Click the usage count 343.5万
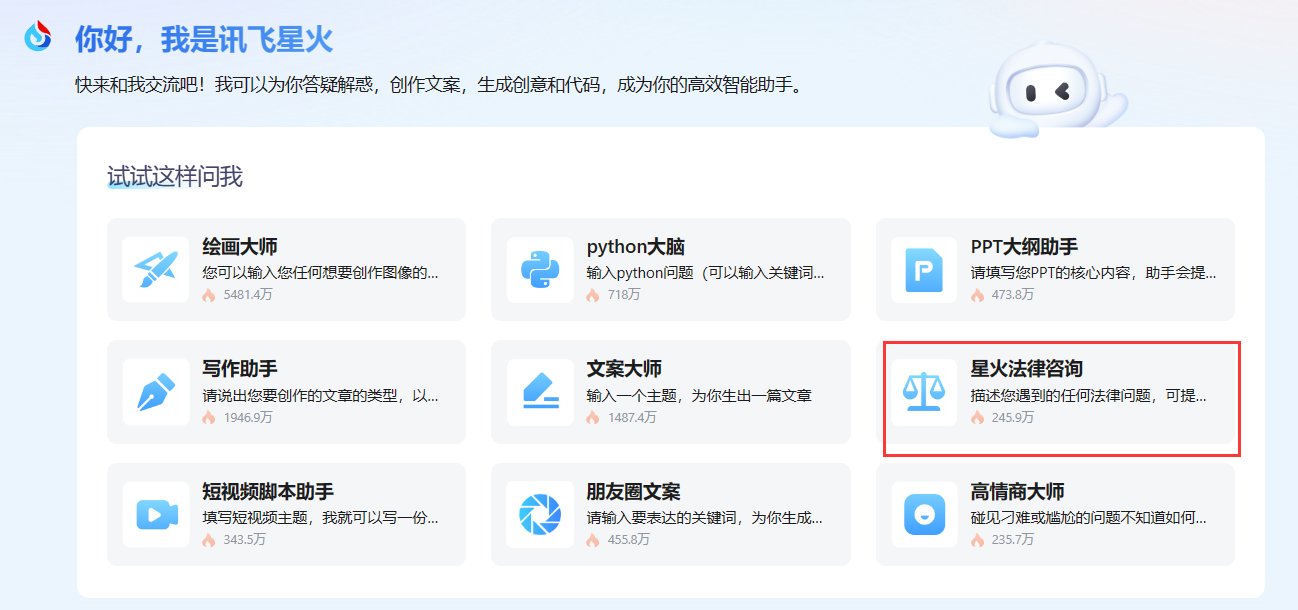The width and height of the screenshot is (1298, 610). pyautogui.click(x=244, y=540)
